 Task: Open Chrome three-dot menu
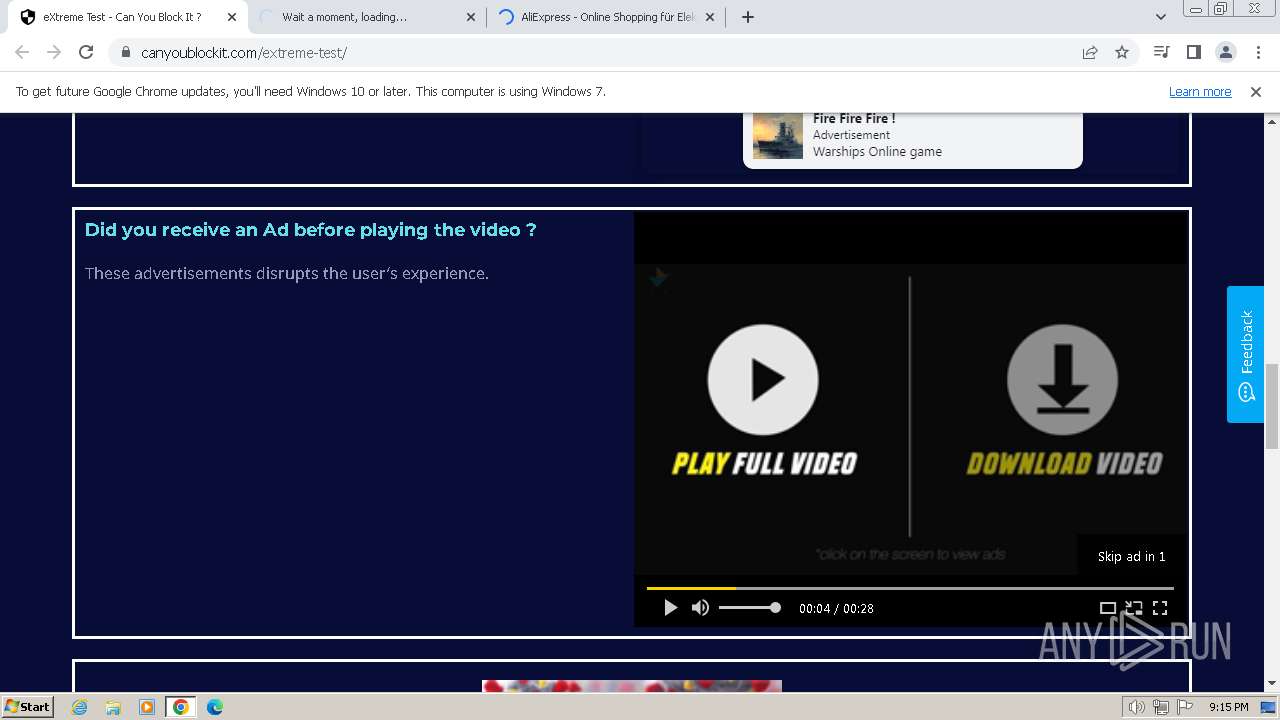pos(1258,52)
